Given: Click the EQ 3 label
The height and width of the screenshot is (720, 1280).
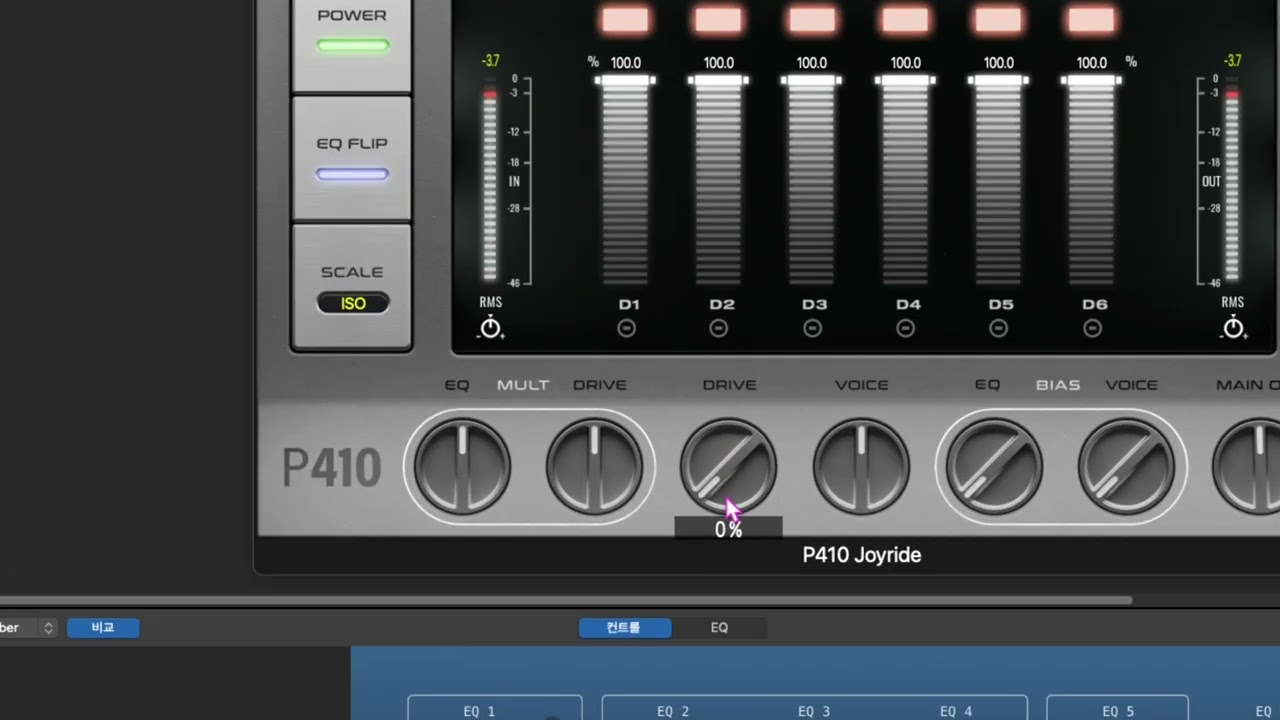Looking at the screenshot, I should [814, 711].
